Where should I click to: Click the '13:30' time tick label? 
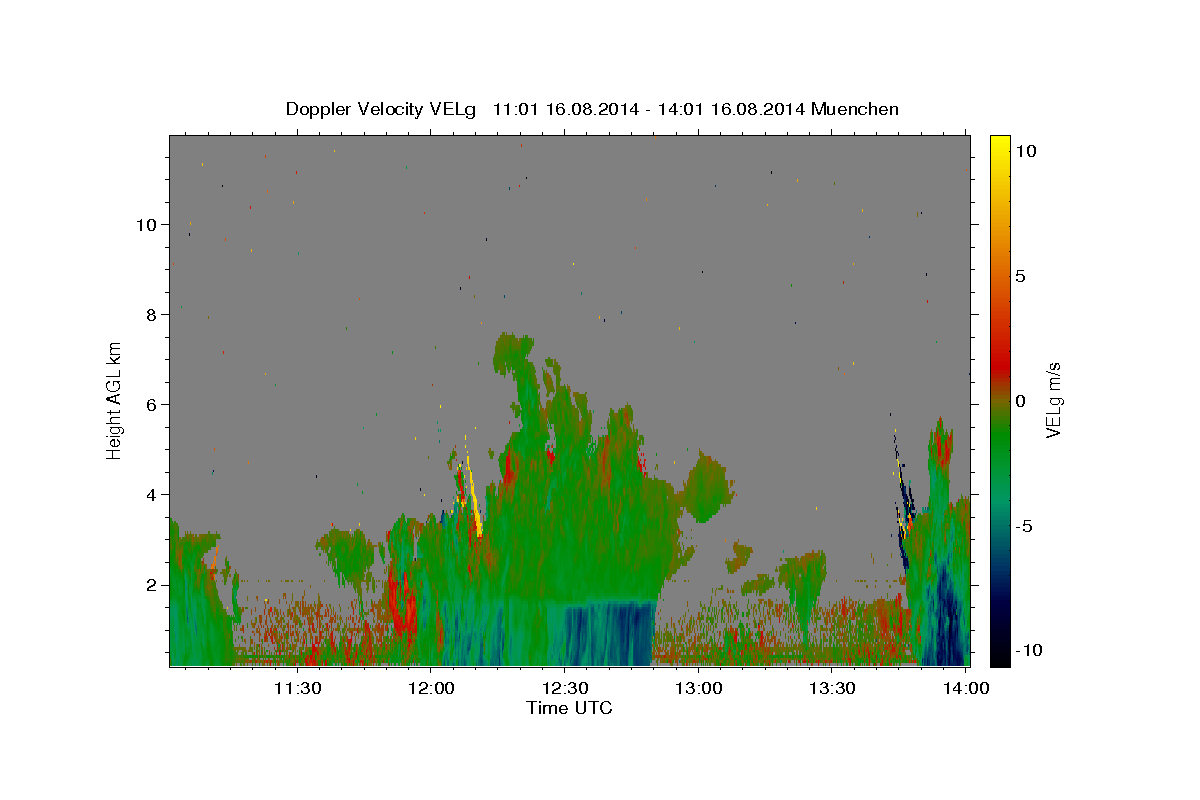831,688
